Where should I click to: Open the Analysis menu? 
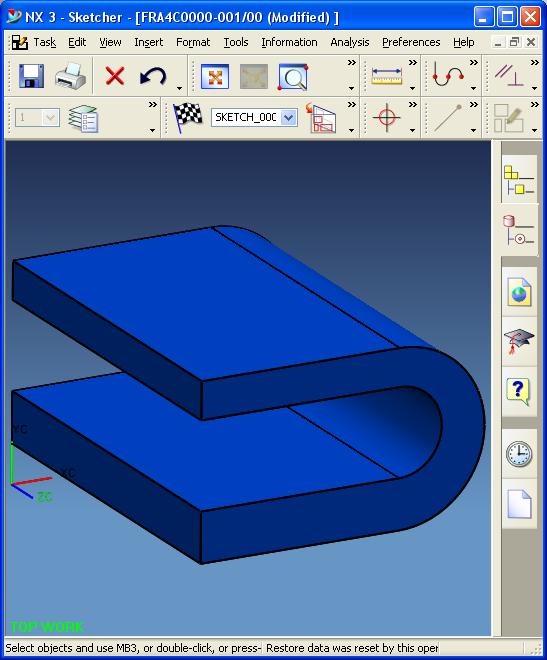[350, 43]
